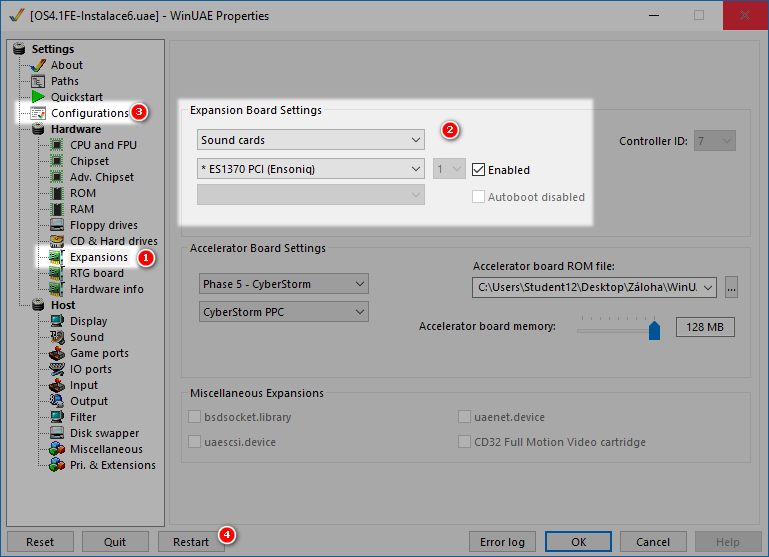The image size is (769, 557).
Task: Click the CPU and FPU chip icon
Action: point(57,145)
